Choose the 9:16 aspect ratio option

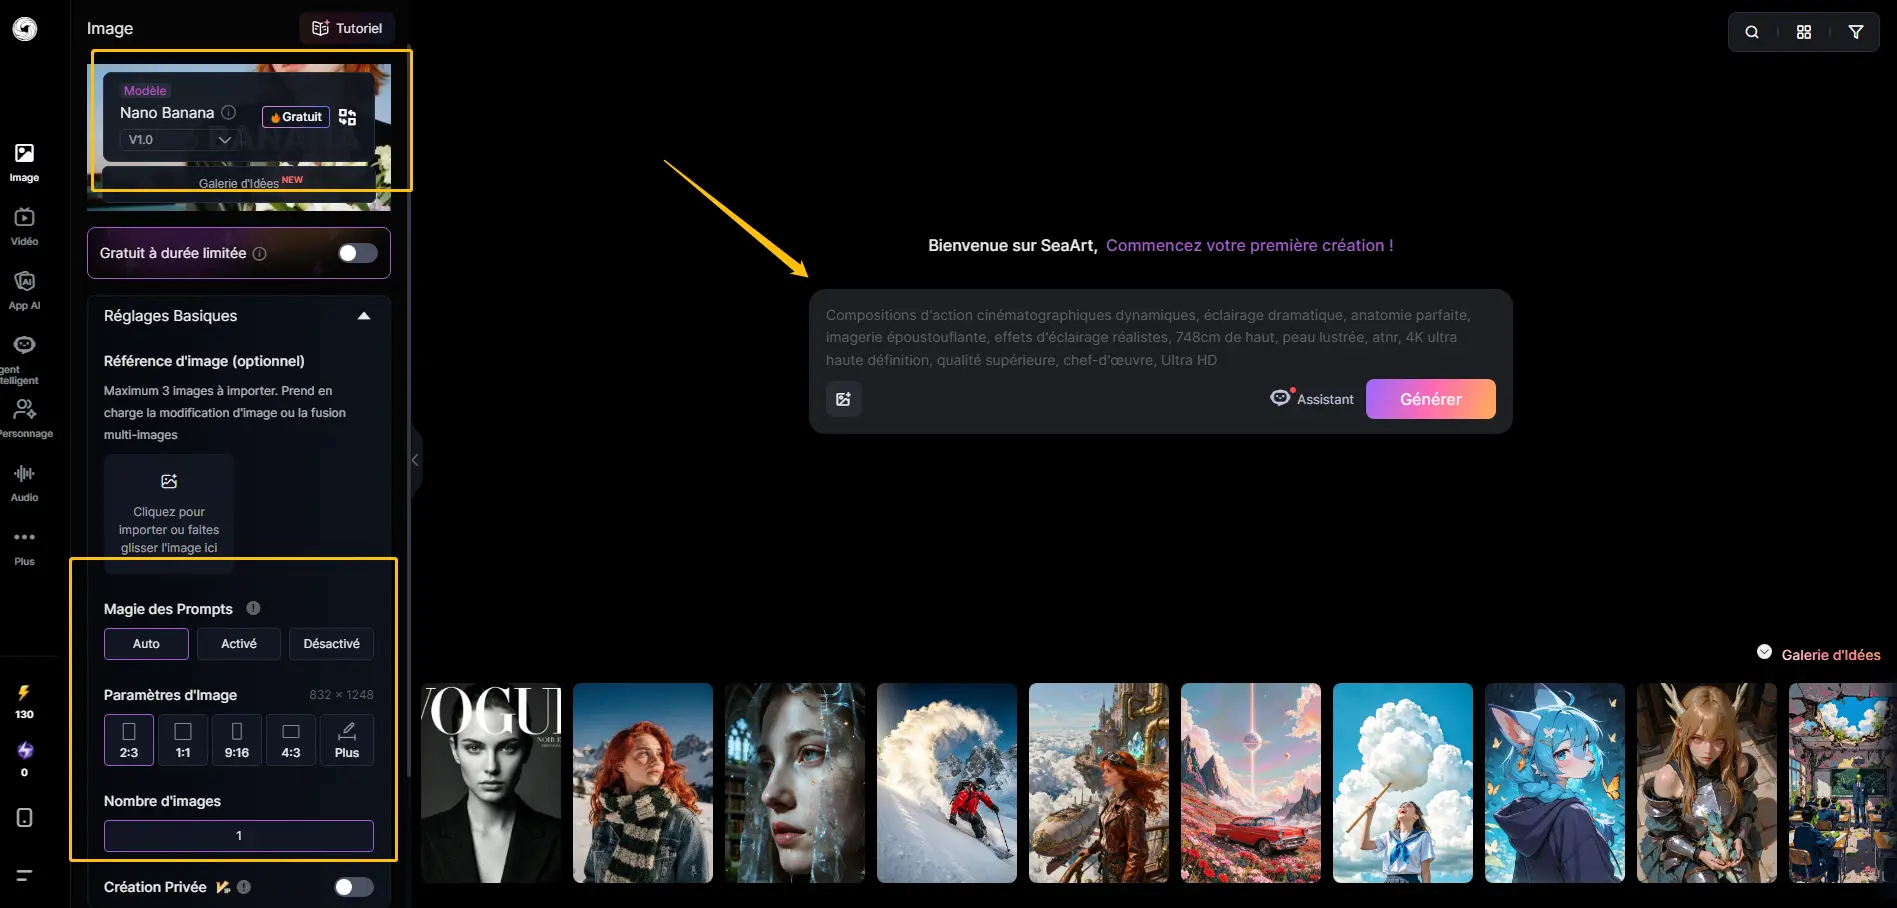237,740
